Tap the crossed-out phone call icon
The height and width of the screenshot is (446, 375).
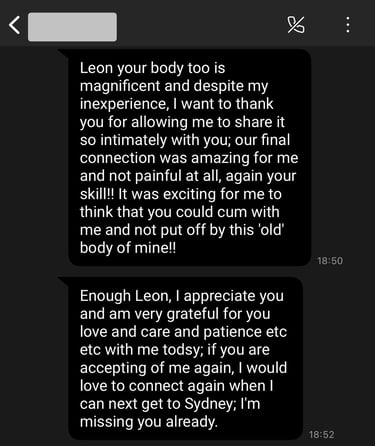296,25
